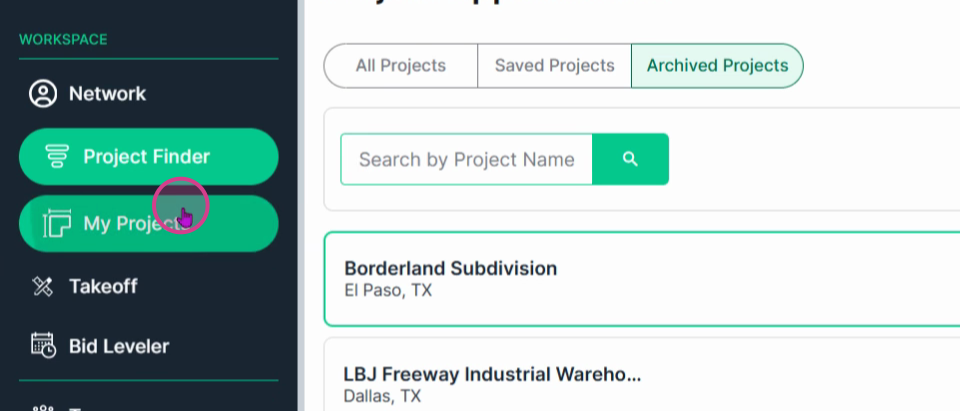Open the Project Finder menu item
This screenshot has height=411, width=960.
pyautogui.click(x=149, y=157)
